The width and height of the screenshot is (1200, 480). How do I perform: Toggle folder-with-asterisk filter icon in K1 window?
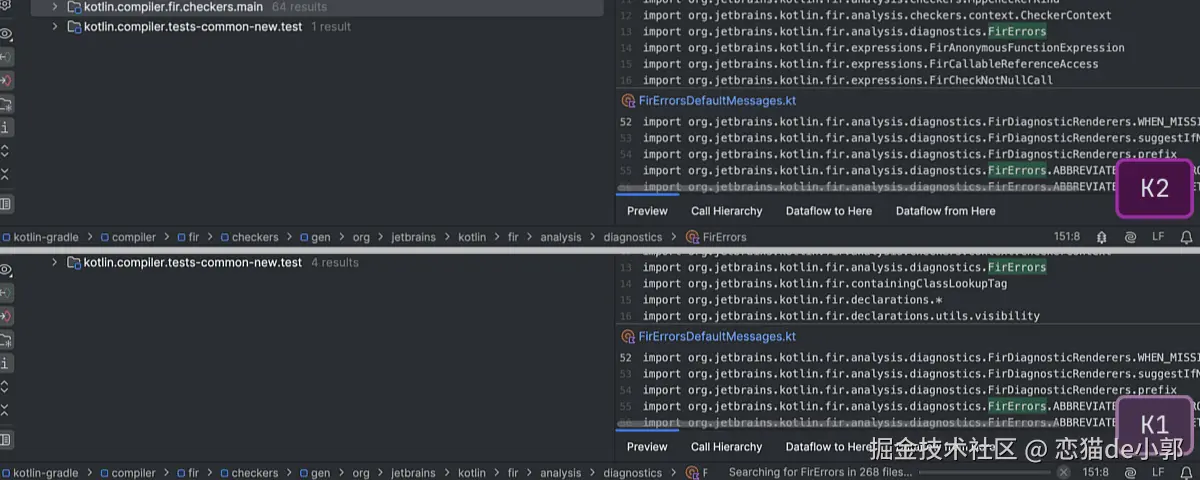[6, 340]
